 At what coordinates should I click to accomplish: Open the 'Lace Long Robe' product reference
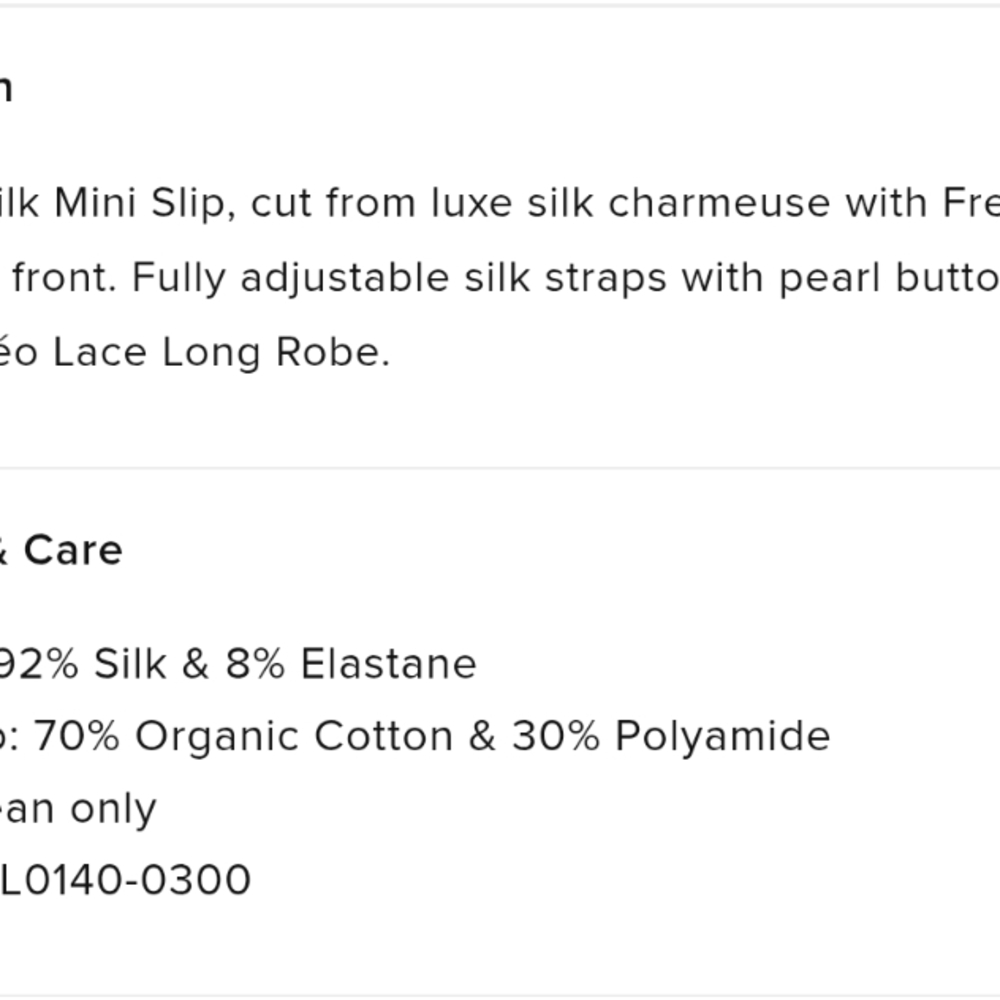[221, 352]
